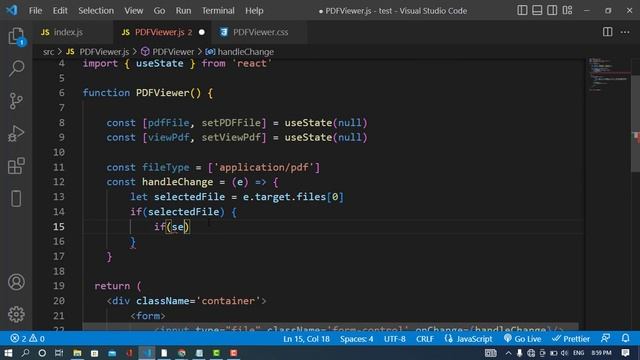Click 'selectedFile' in the let declaration on line 13
640x360 pixels.
189,197
